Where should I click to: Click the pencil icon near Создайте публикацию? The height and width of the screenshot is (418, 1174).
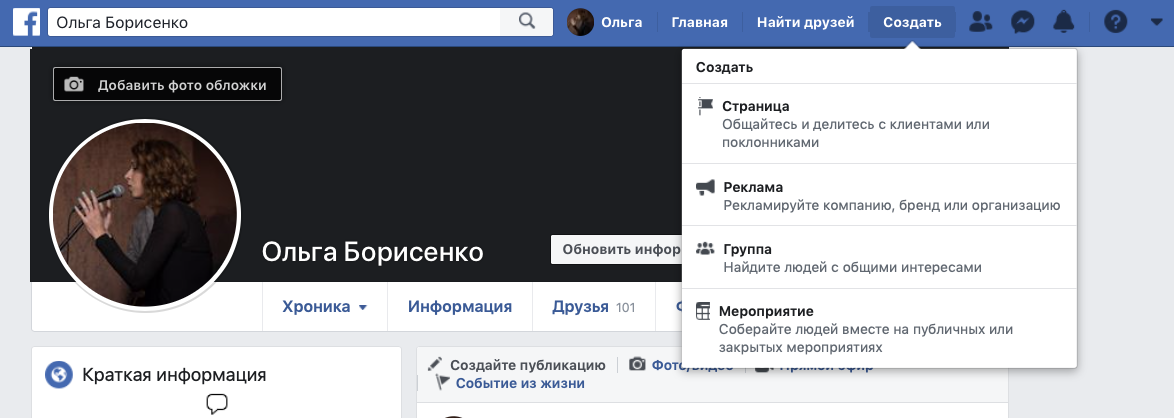point(435,365)
